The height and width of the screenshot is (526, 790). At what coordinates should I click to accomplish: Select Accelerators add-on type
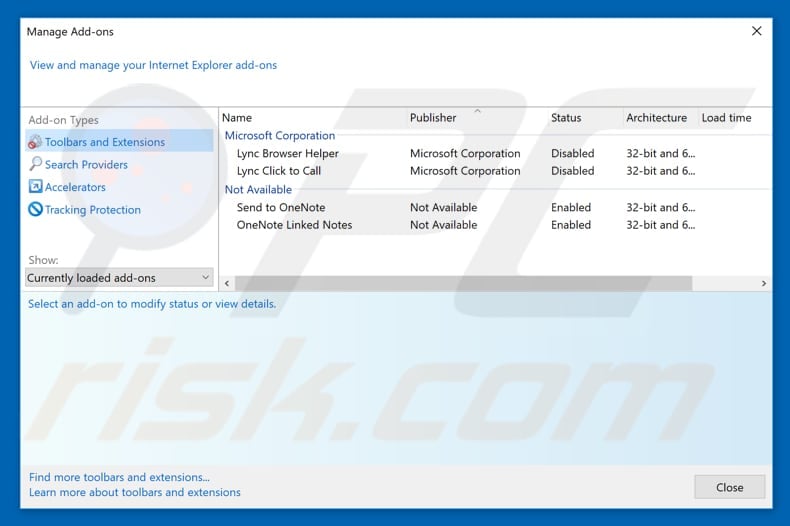(x=75, y=187)
